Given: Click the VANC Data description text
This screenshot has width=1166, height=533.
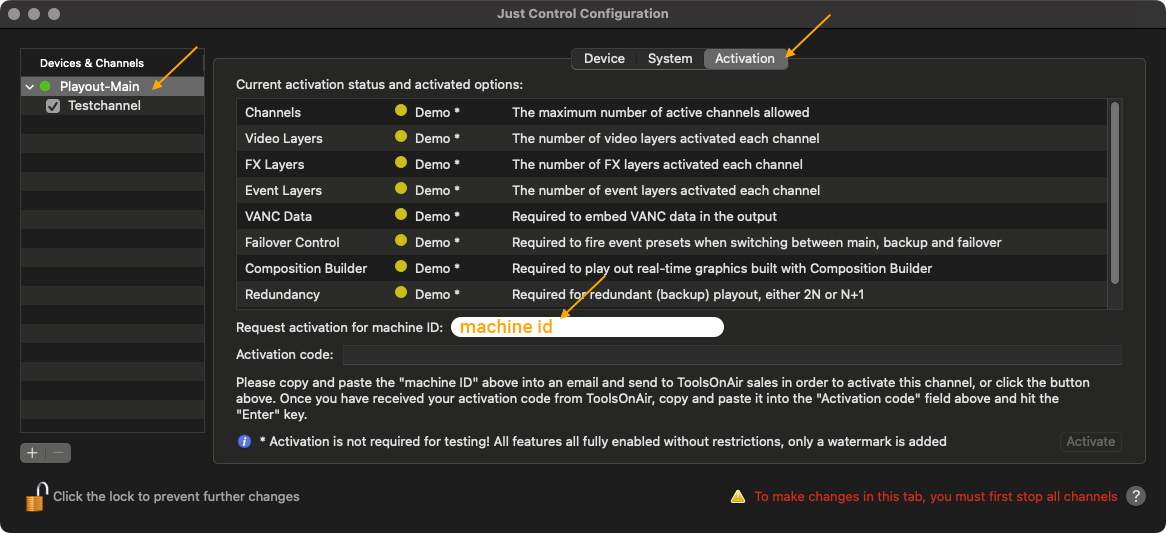Looking at the screenshot, I should [644, 216].
